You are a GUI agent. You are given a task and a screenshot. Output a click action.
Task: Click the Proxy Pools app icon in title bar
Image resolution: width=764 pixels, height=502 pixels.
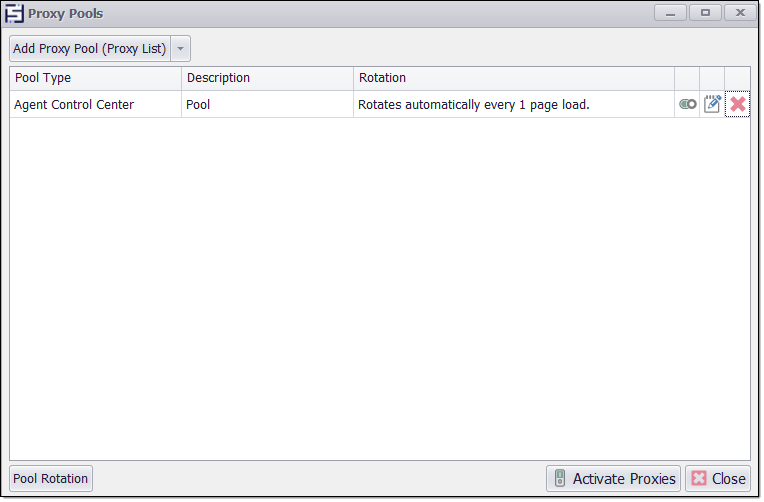14,14
